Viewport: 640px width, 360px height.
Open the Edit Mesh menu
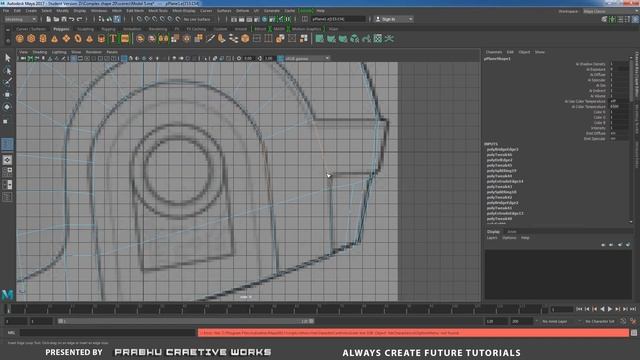[135, 11]
